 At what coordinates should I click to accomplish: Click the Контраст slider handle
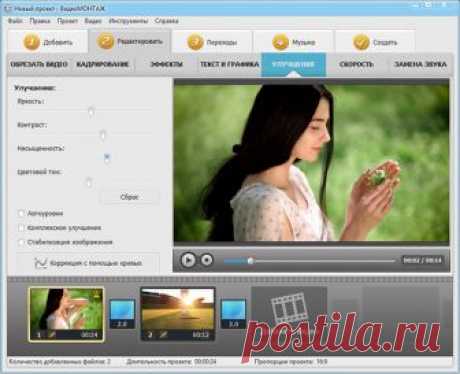click(x=103, y=135)
